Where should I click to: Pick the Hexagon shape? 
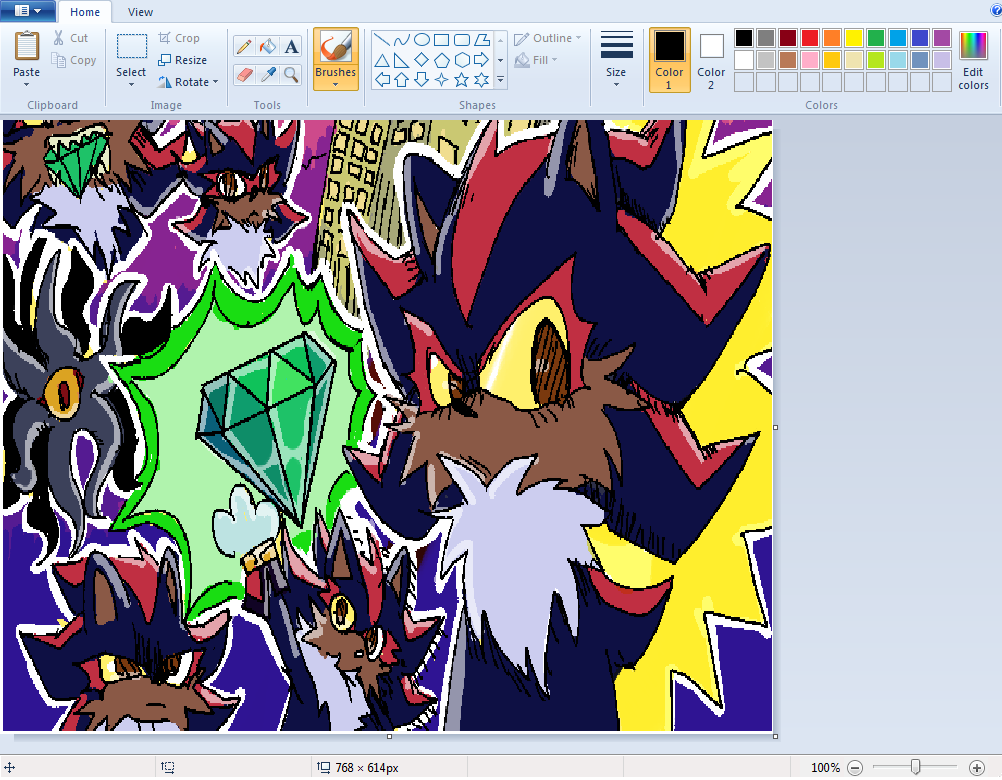pos(461,61)
